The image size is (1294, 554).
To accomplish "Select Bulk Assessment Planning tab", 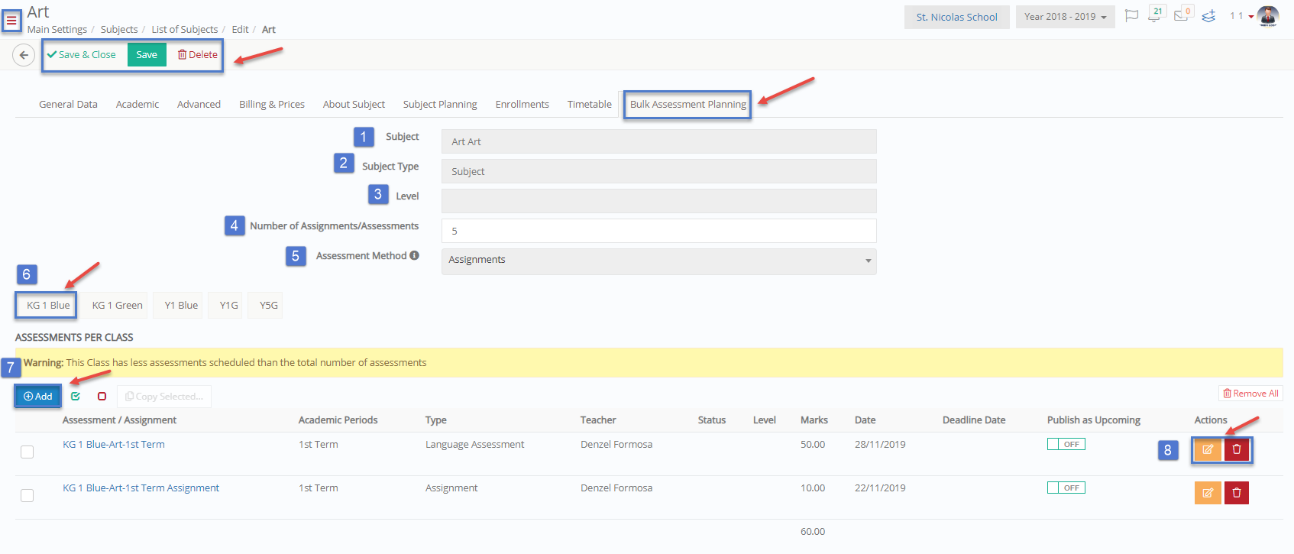I will point(688,104).
